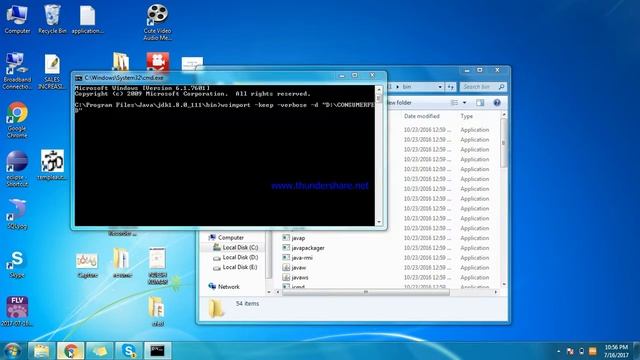The width and height of the screenshot is (640, 360).
Task: Open the folder icon beside the Capture icon
Action: [x=122, y=262]
